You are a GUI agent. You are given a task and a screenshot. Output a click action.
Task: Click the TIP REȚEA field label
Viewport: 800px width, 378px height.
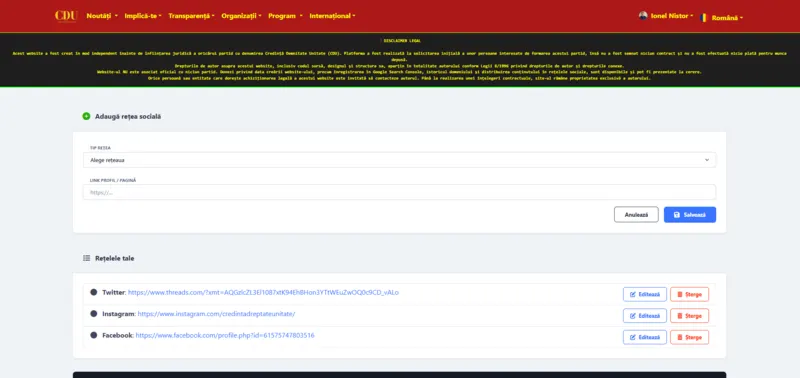click(x=101, y=147)
